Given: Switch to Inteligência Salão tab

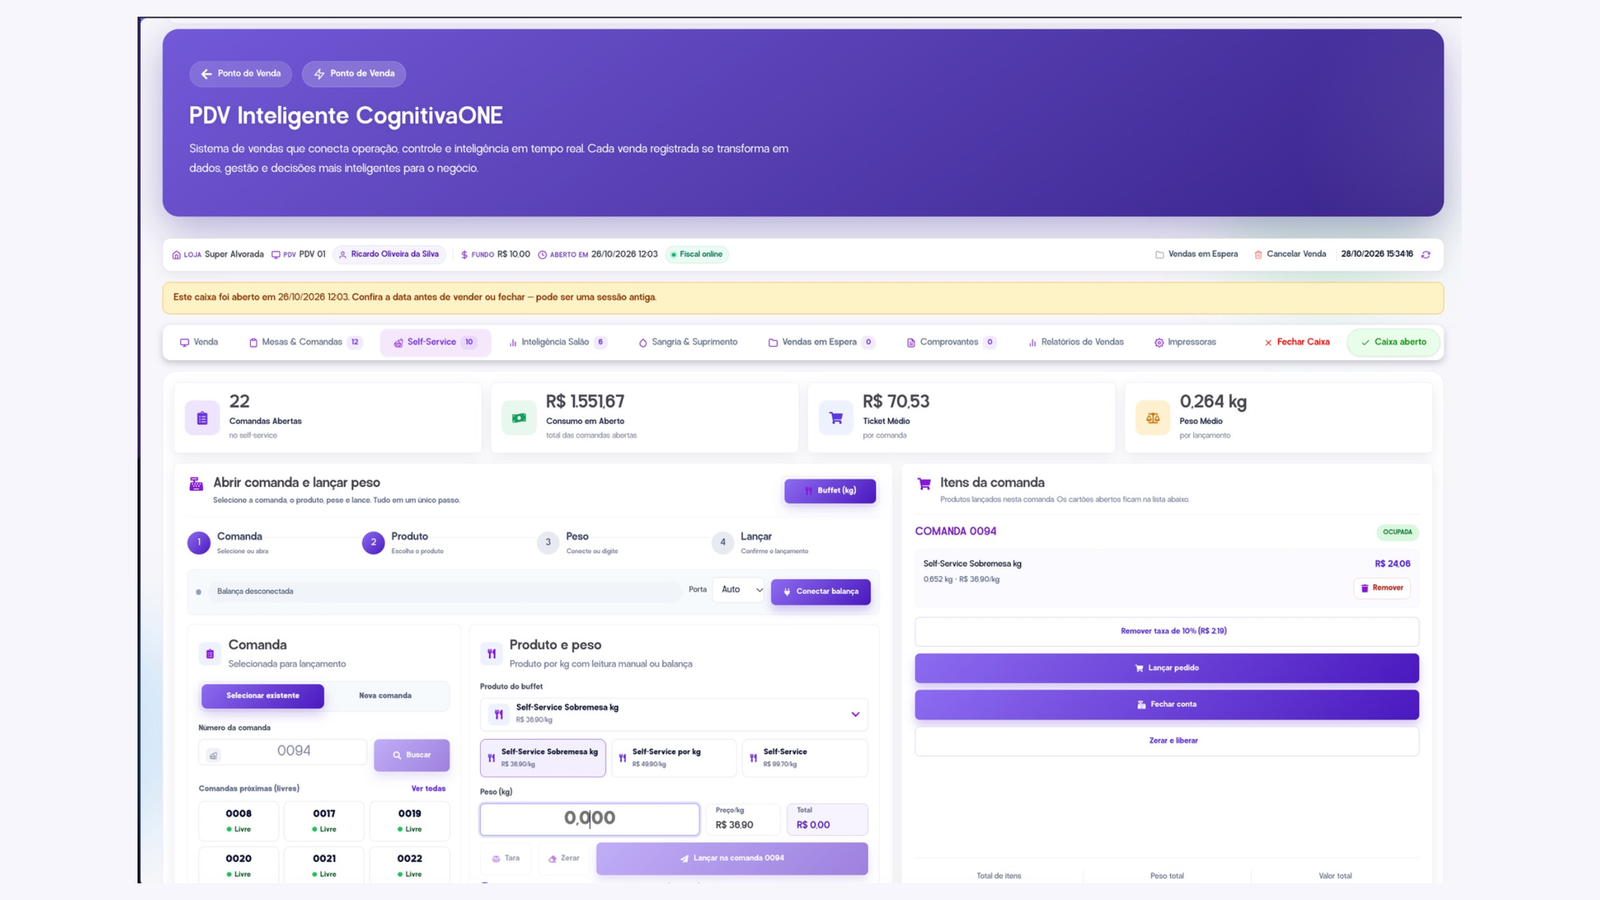Looking at the screenshot, I should (558, 342).
